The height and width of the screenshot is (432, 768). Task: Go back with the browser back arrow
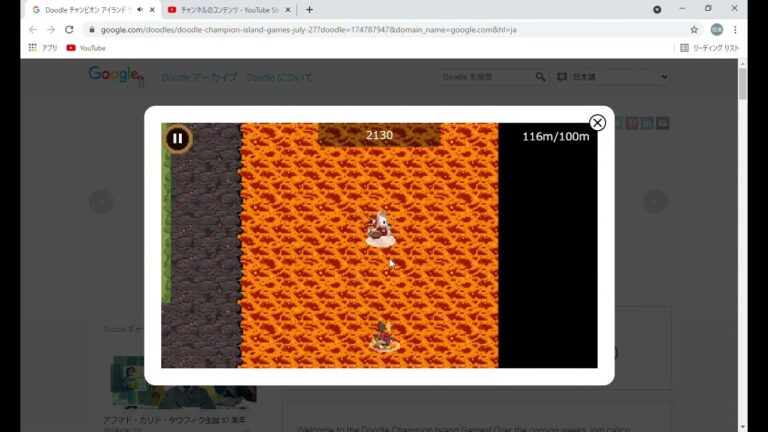32,30
